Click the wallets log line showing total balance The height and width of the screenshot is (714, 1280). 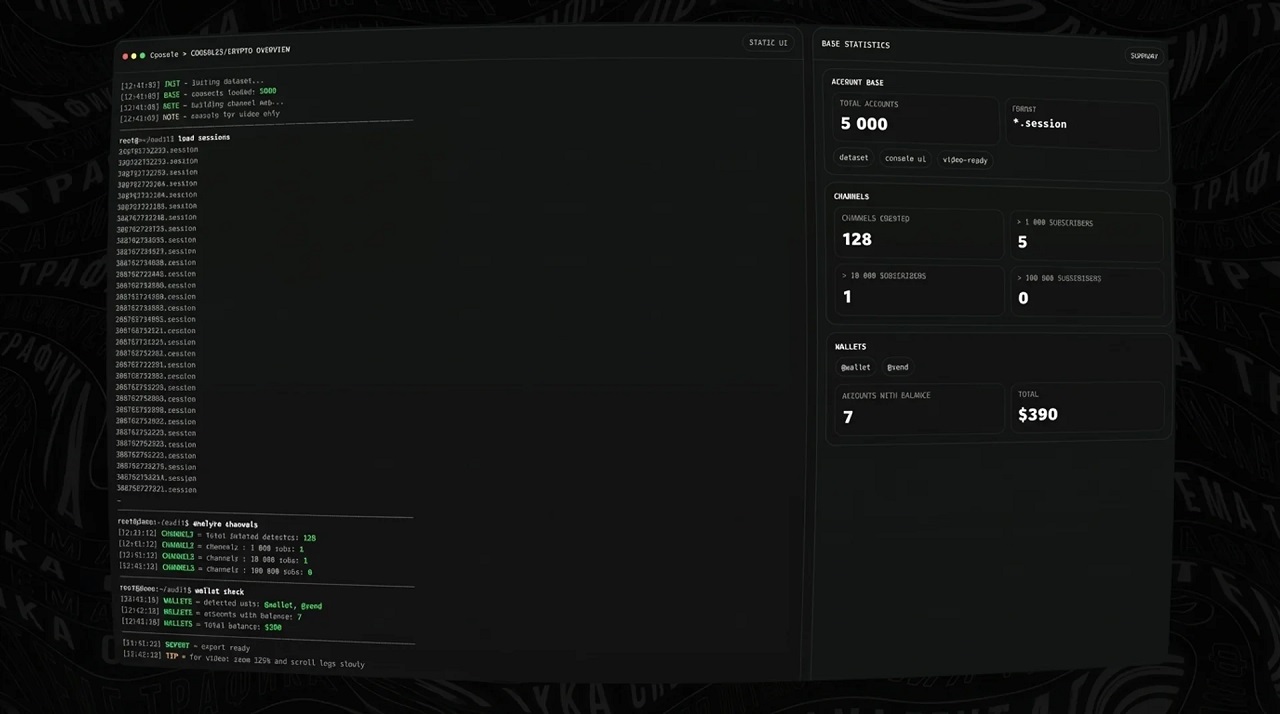point(201,625)
